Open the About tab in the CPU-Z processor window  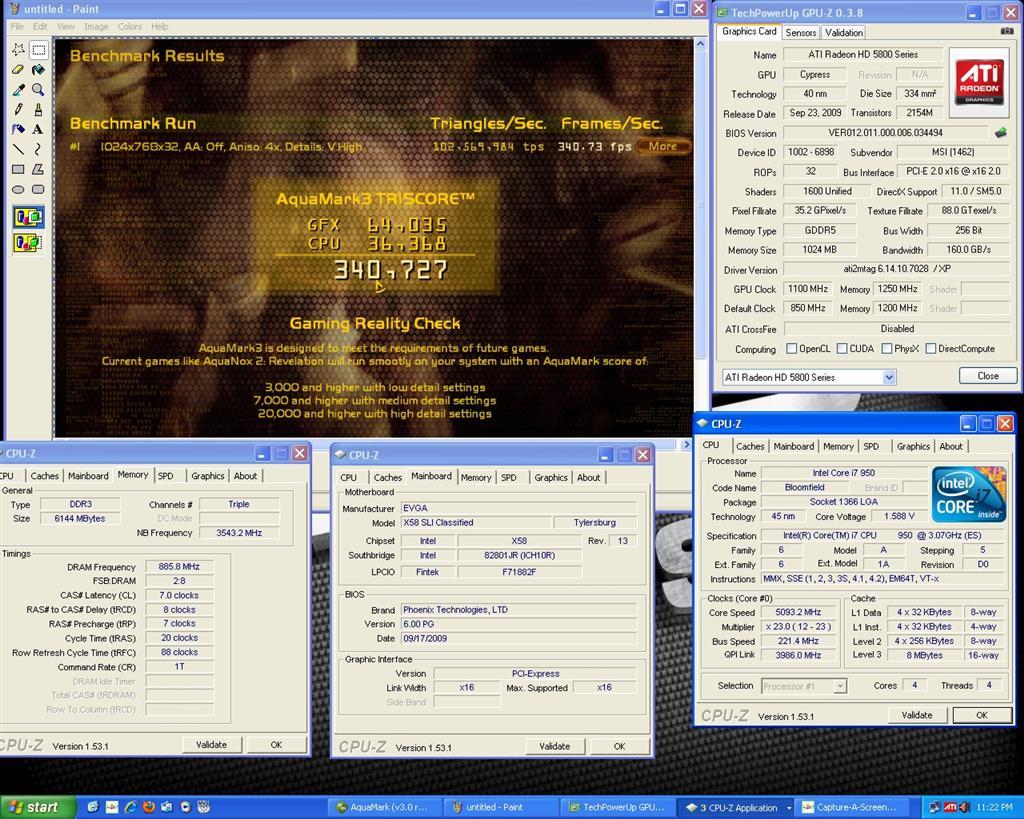tap(951, 446)
